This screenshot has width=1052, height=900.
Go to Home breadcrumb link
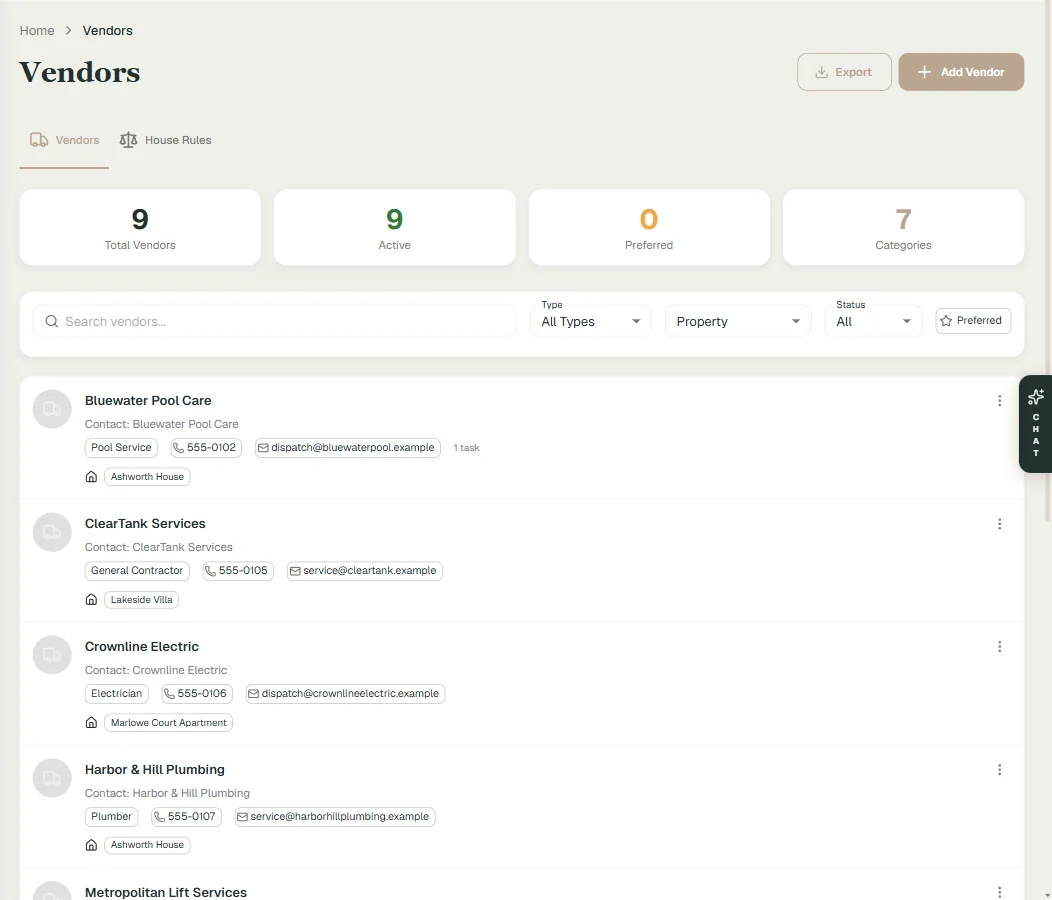click(x=37, y=31)
